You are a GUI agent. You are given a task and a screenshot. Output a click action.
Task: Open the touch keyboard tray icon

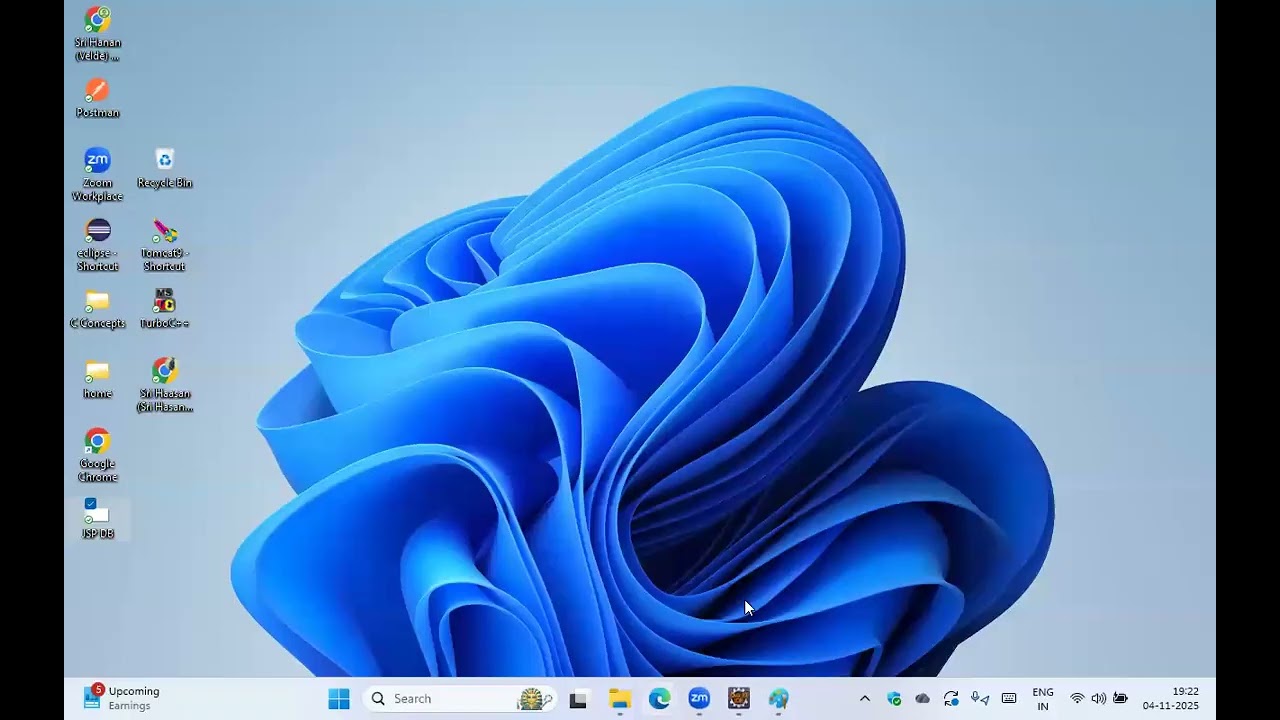[1009, 699]
